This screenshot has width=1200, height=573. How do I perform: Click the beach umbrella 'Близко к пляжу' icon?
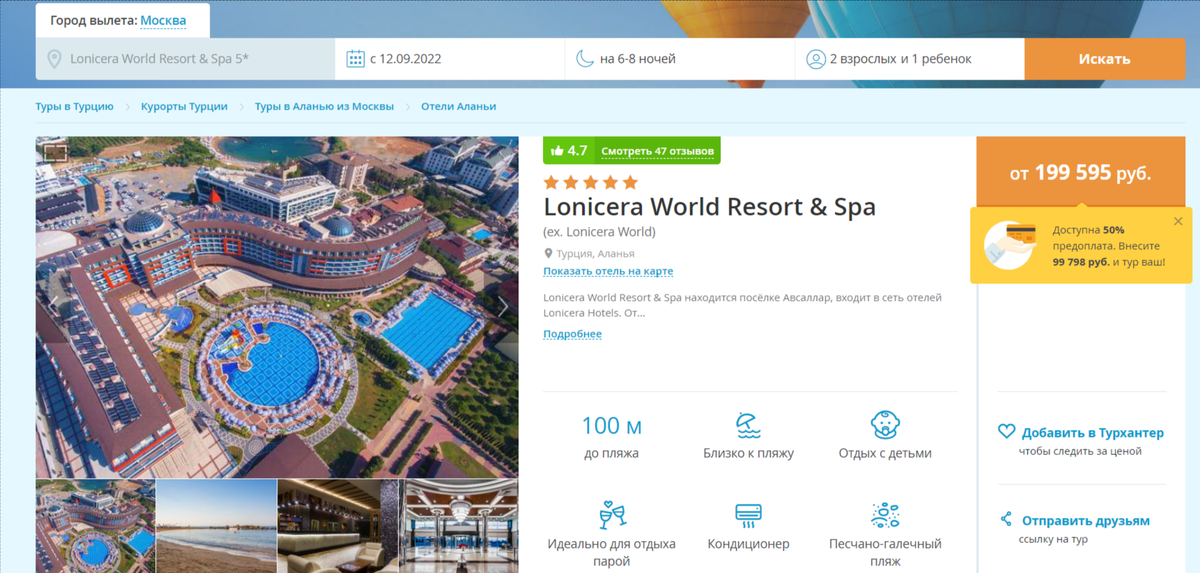click(x=748, y=425)
